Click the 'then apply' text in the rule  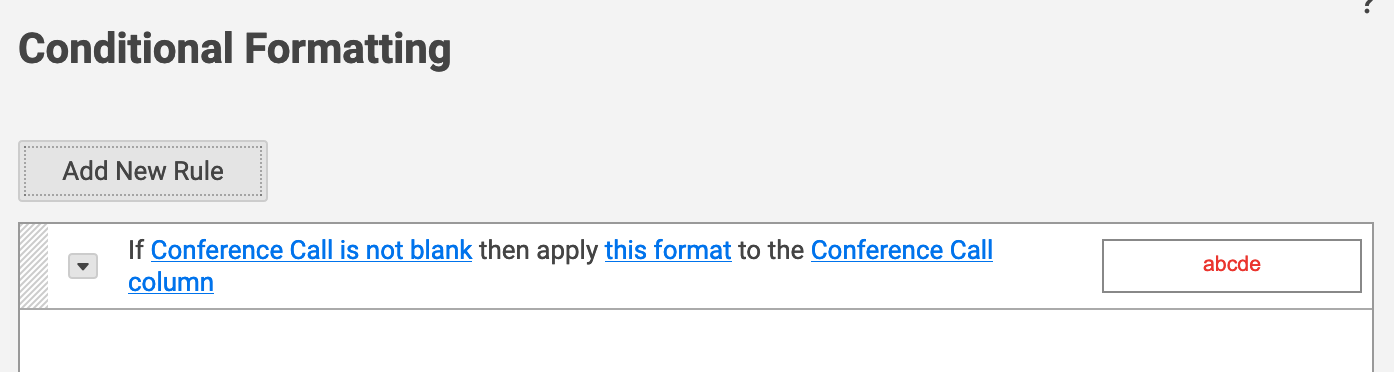(x=538, y=250)
